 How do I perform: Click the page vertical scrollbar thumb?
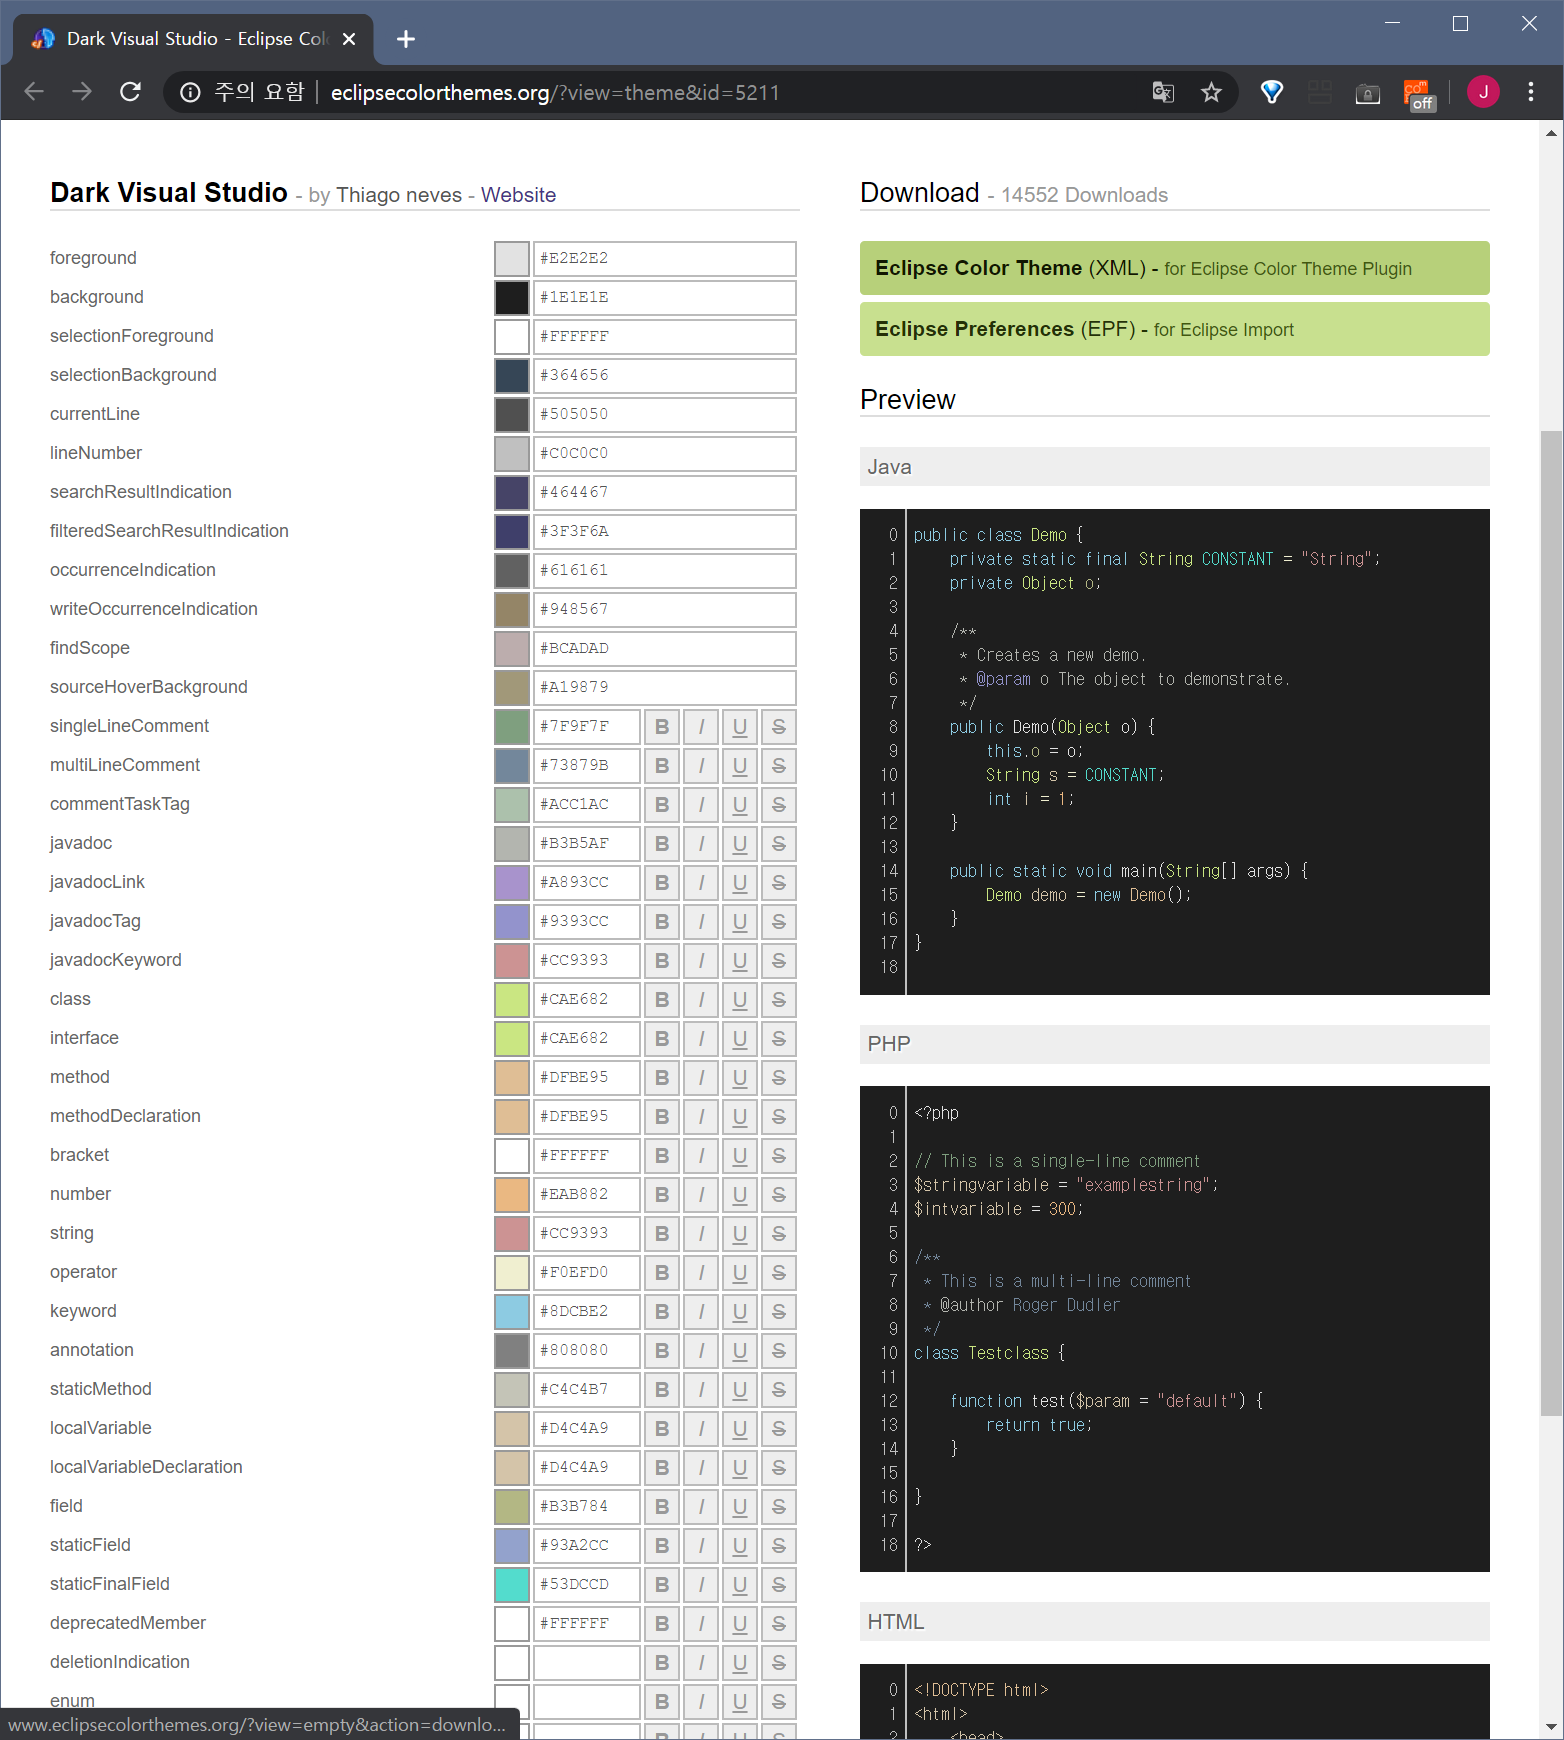1551,923
